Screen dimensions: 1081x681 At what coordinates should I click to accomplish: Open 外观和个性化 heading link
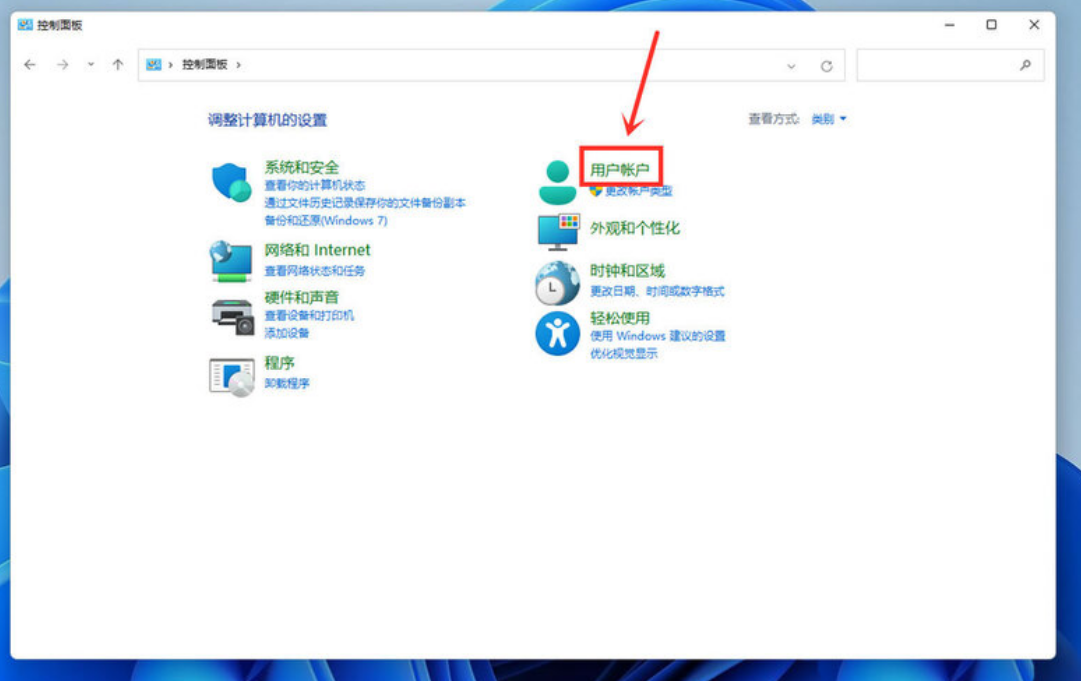coord(634,228)
